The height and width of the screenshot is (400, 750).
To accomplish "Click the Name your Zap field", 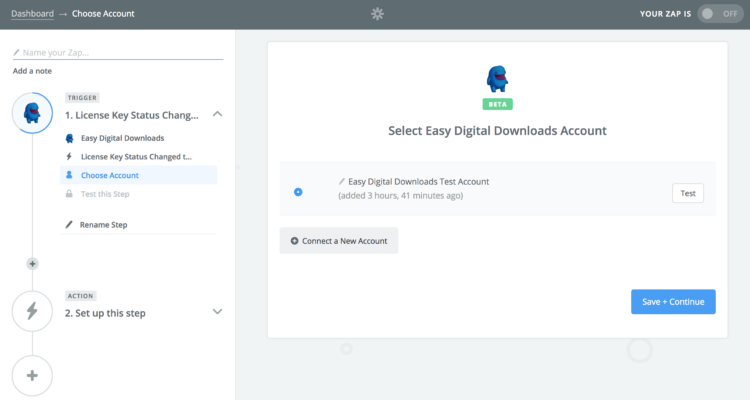I will 118,53.
